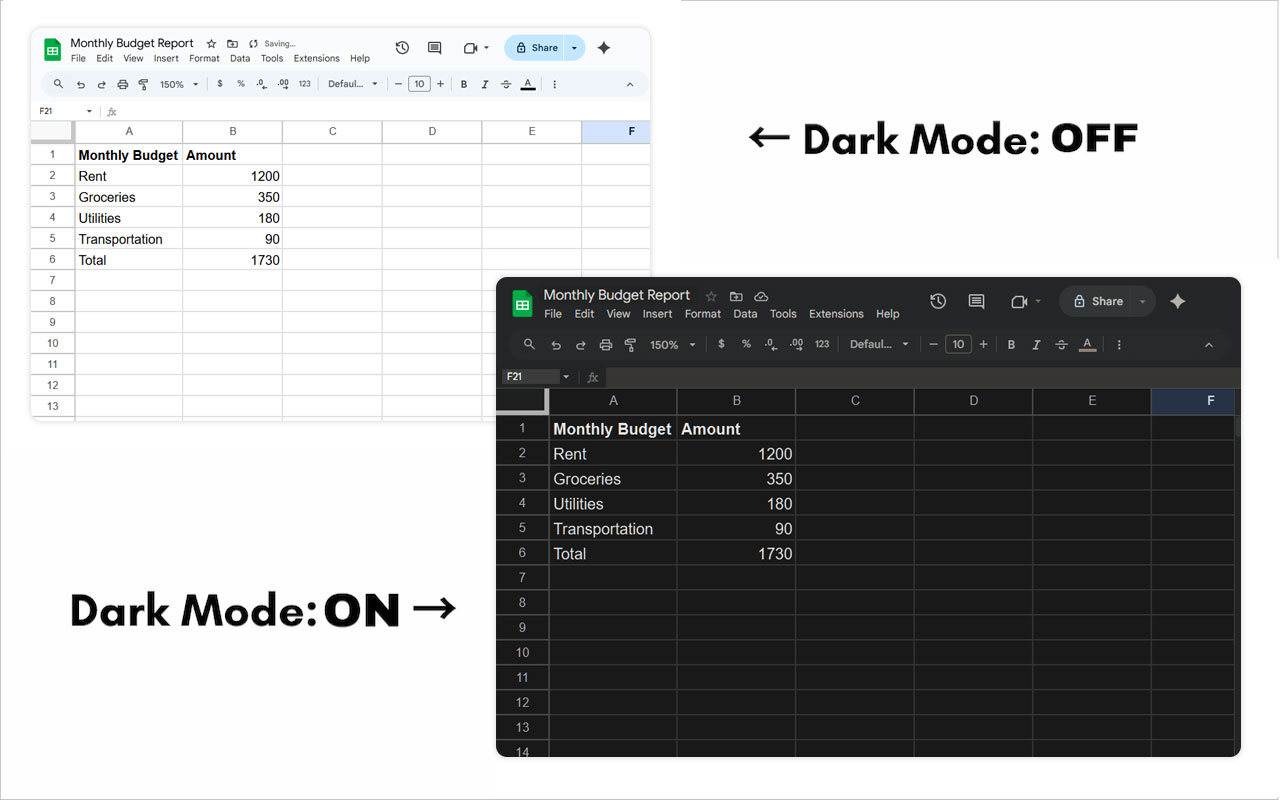The image size is (1280, 800).
Task: Apply strikethrough to the selection
Action: [1060, 344]
